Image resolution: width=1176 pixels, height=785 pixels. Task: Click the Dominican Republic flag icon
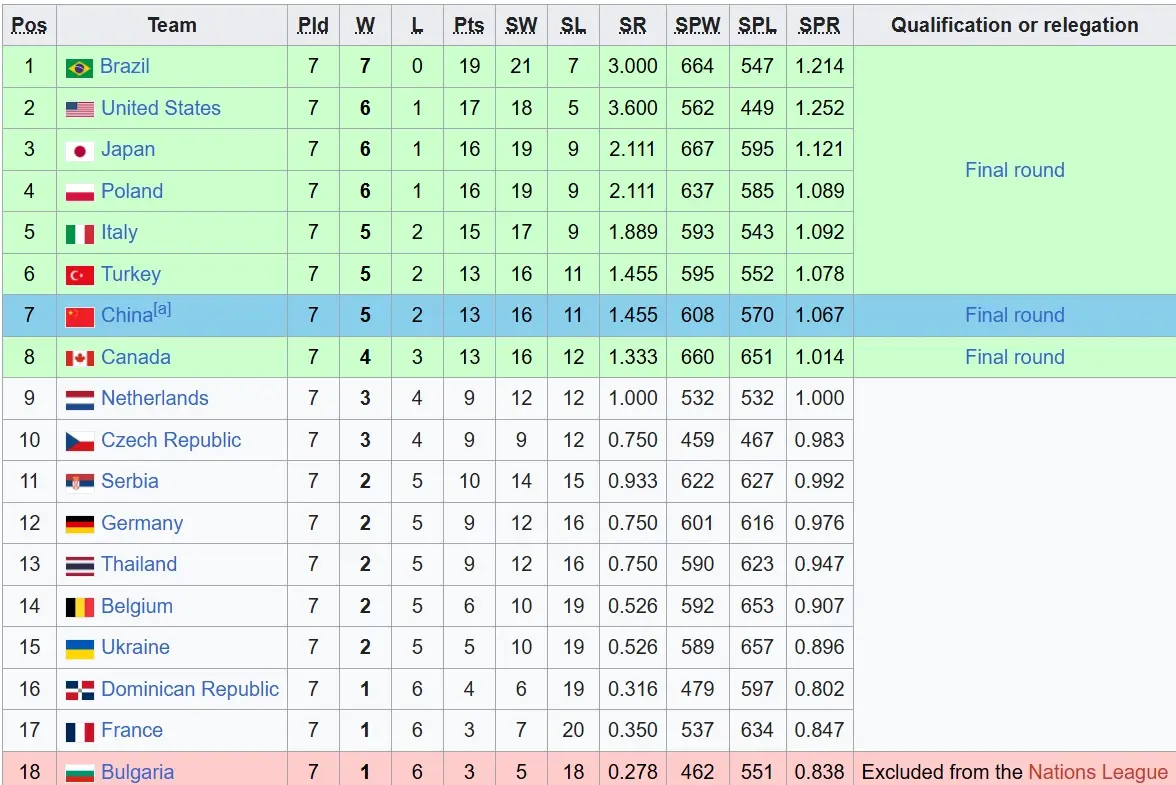80,690
